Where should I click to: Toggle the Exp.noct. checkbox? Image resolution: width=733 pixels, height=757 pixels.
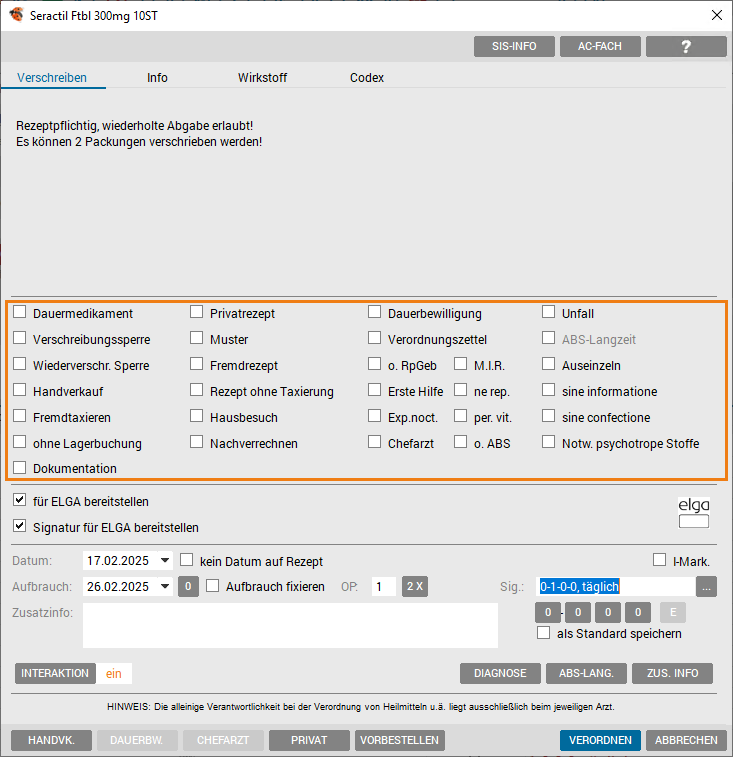point(374,416)
